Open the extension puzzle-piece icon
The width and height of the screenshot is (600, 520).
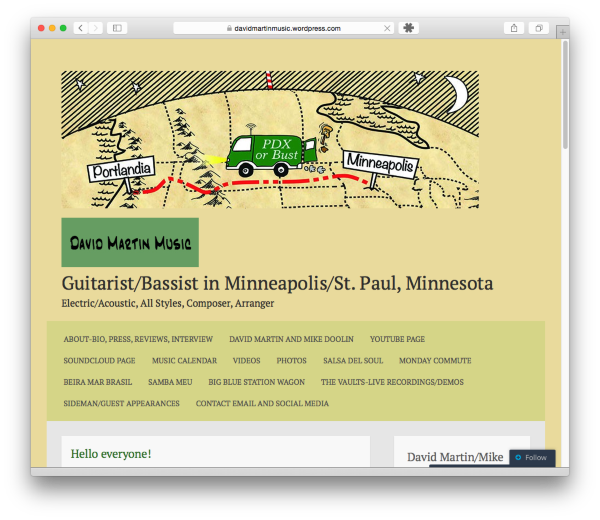click(409, 28)
